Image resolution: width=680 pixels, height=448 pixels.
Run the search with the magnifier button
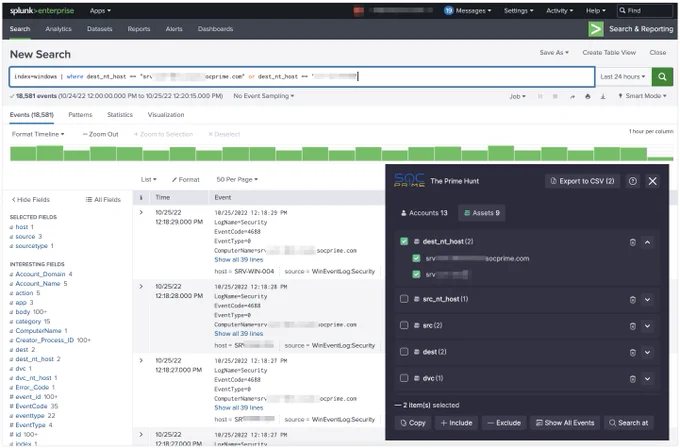[662, 77]
